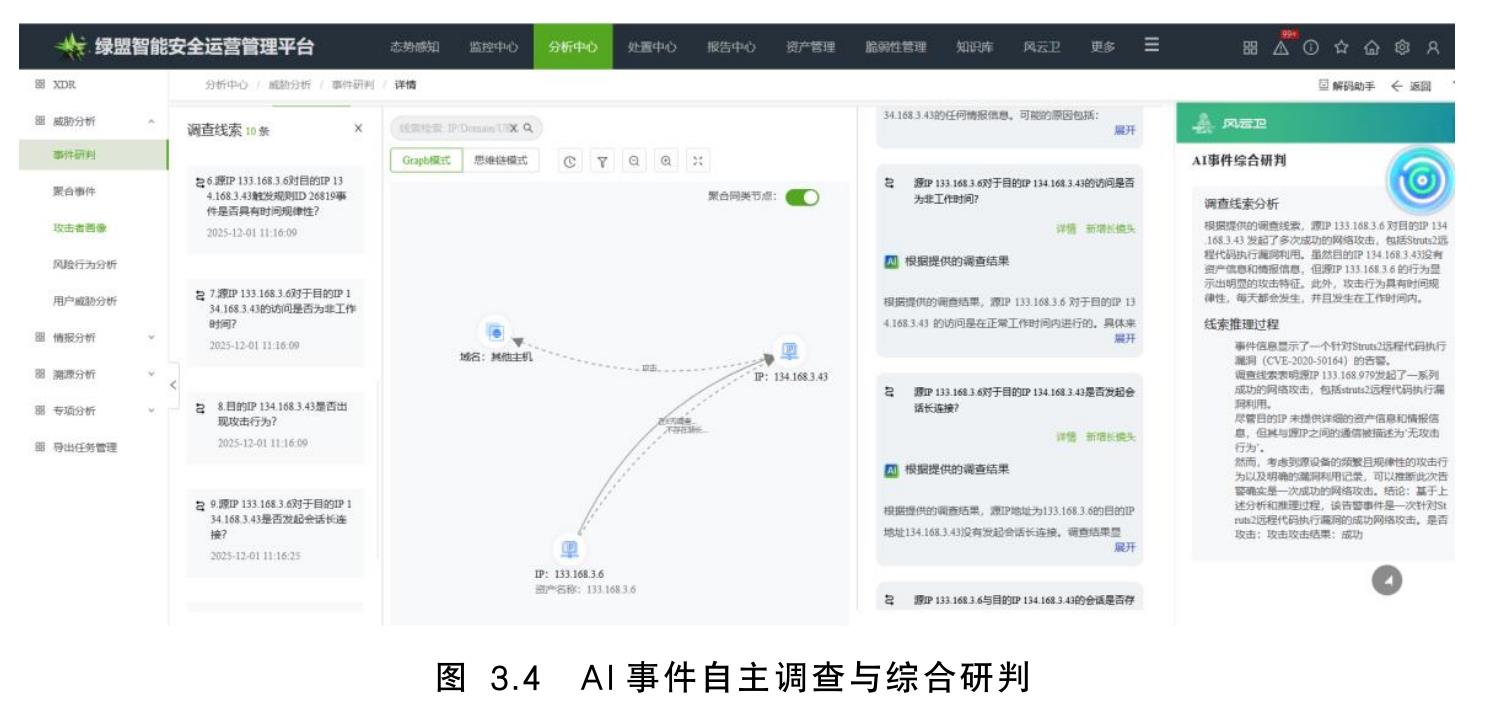
Task: Open 更多 top menu
Action: click(x=1103, y=47)
